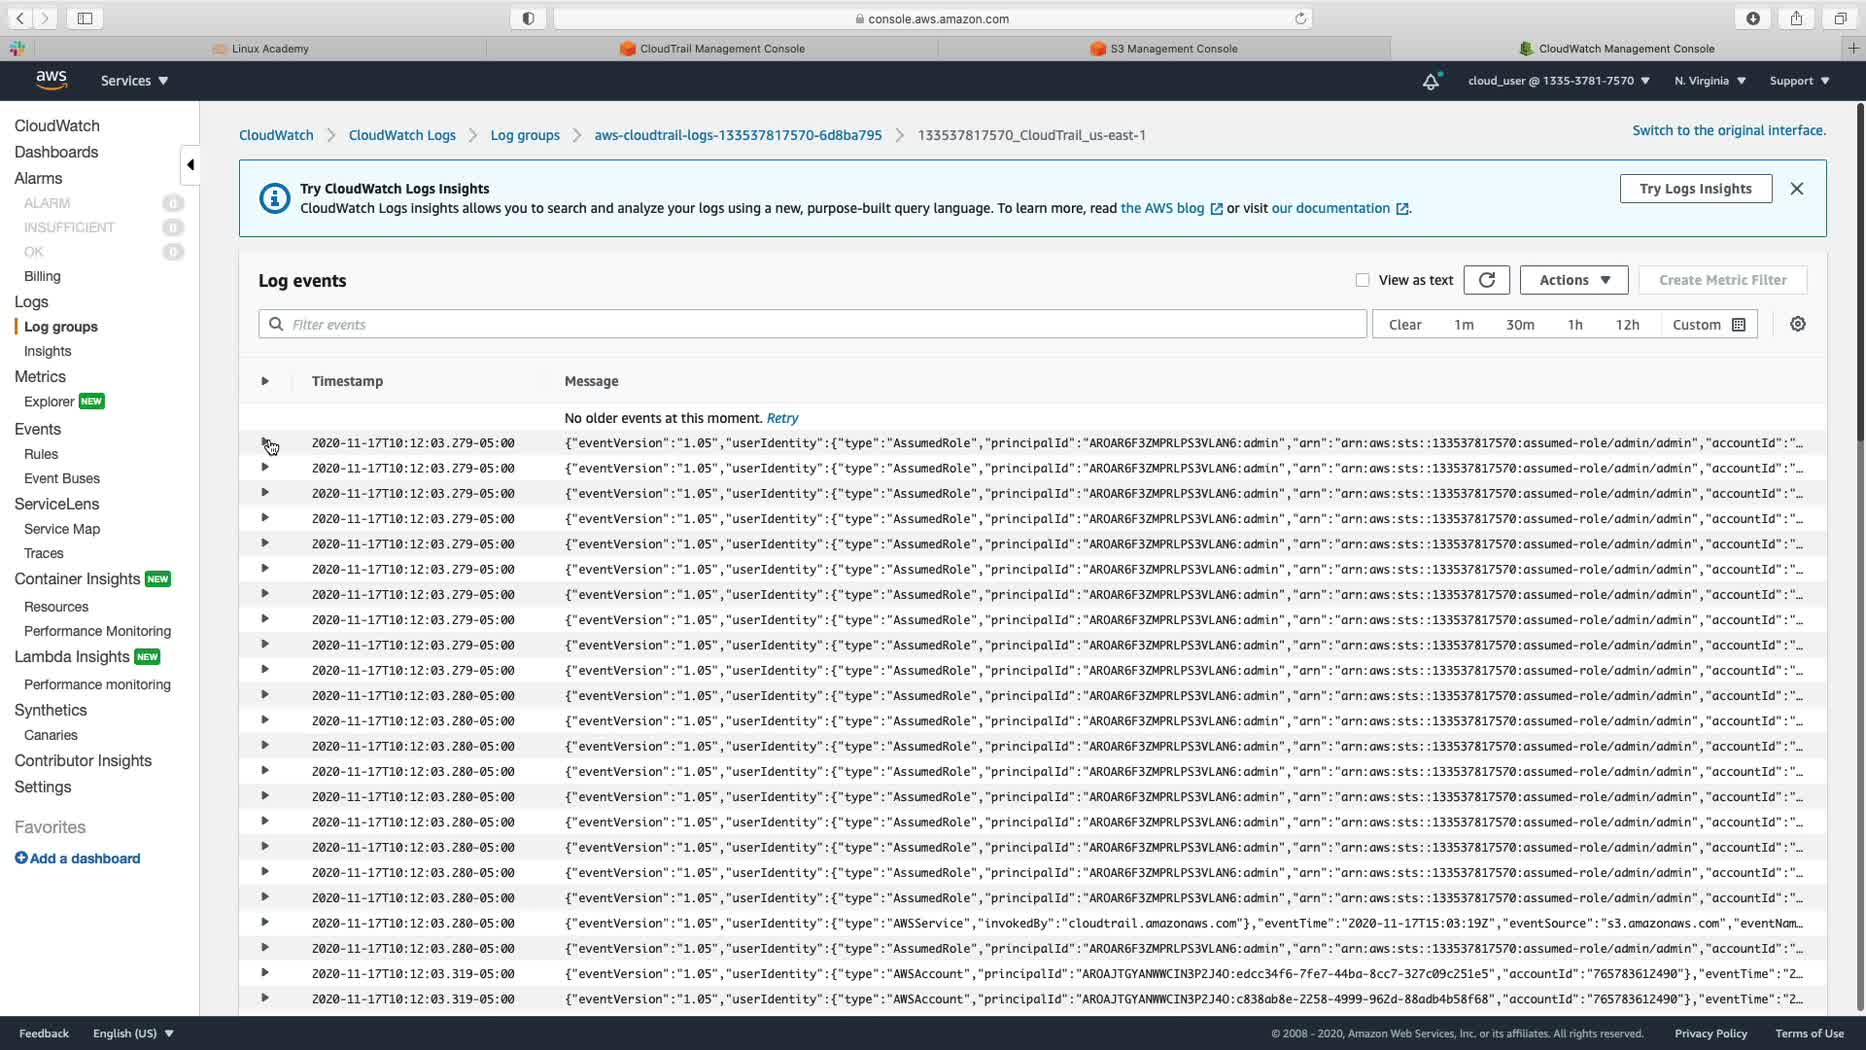Click the privacy shield icon
The width and height of the screenshot is (1866, 1050).
point(528,18)
